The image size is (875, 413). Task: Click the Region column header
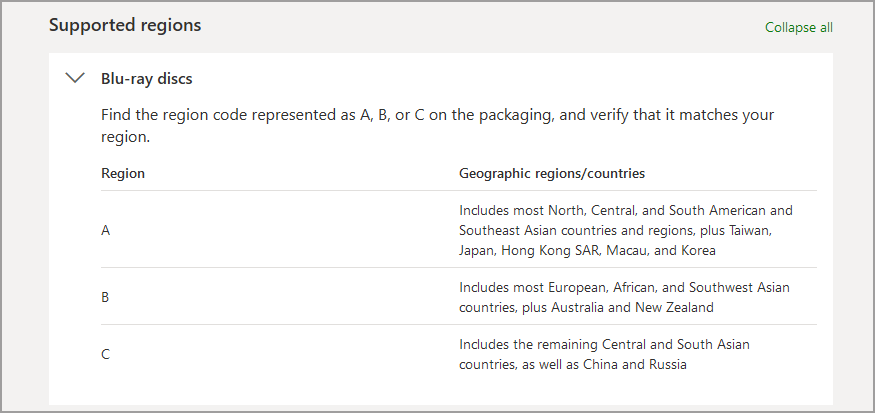123,173
